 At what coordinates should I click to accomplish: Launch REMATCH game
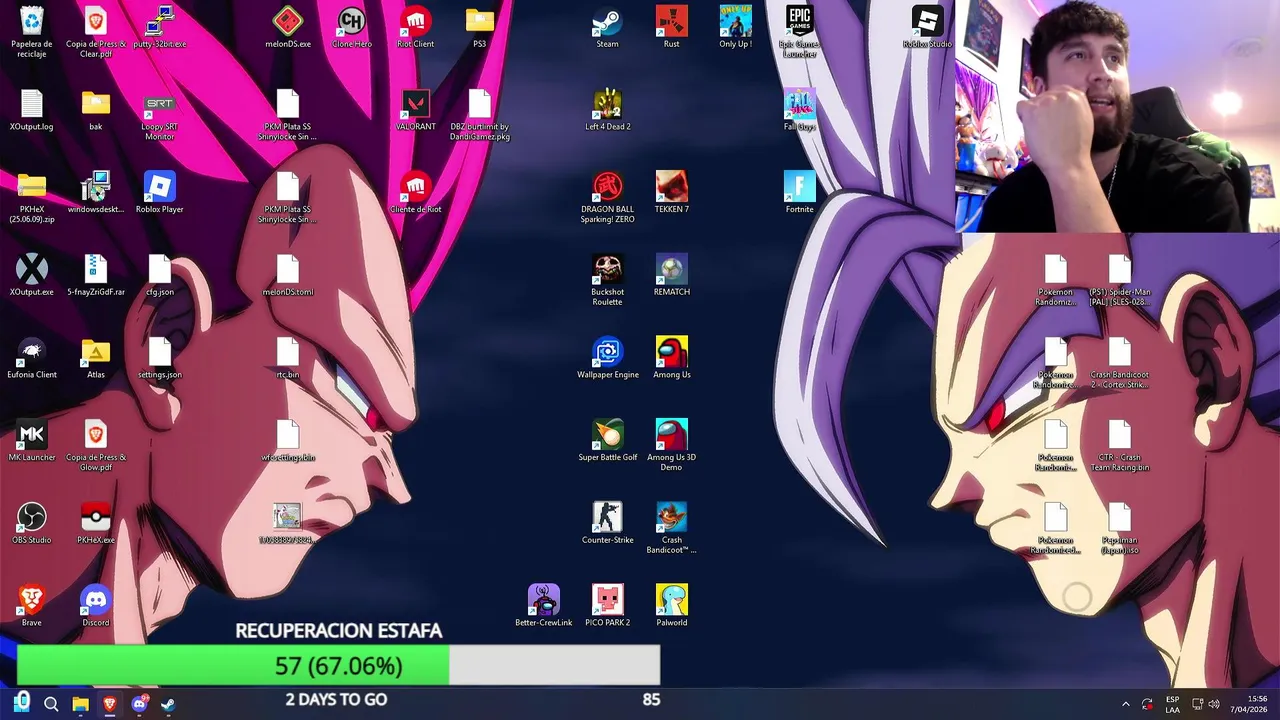[x=671, y=275]
